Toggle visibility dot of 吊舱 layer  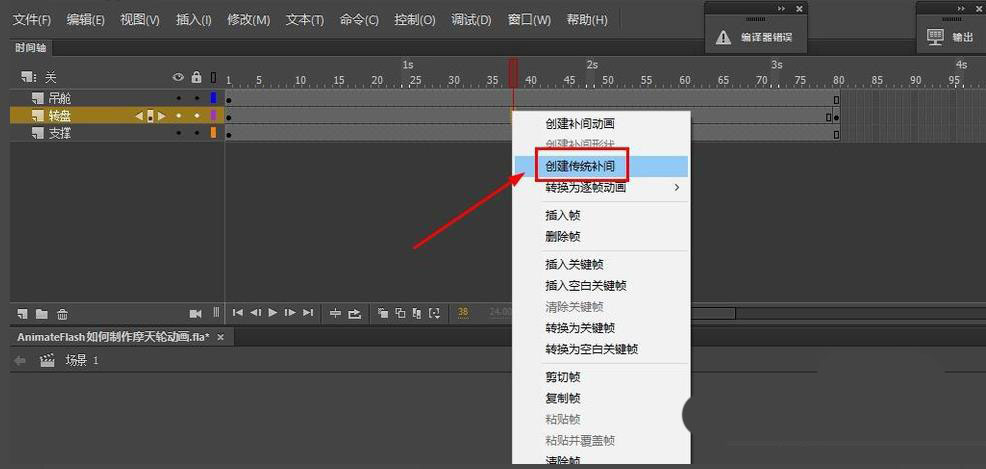pyautogui.click(x=179, y=99)
